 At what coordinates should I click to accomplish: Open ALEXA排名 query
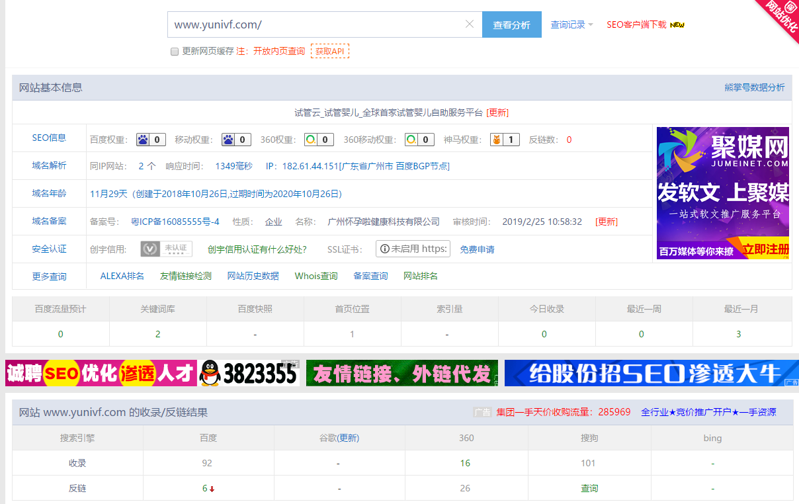coord(122,276)
